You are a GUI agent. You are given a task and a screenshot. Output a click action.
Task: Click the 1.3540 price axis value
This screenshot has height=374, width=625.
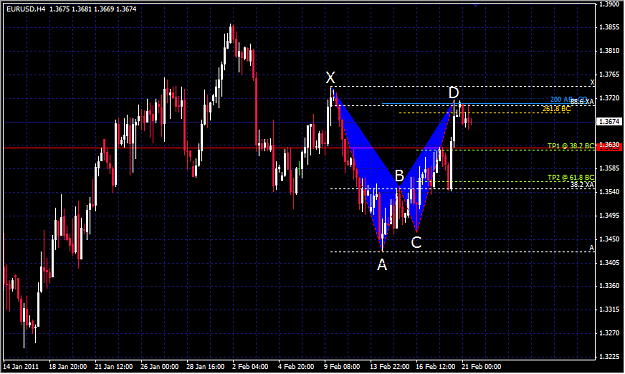point(609,192)
